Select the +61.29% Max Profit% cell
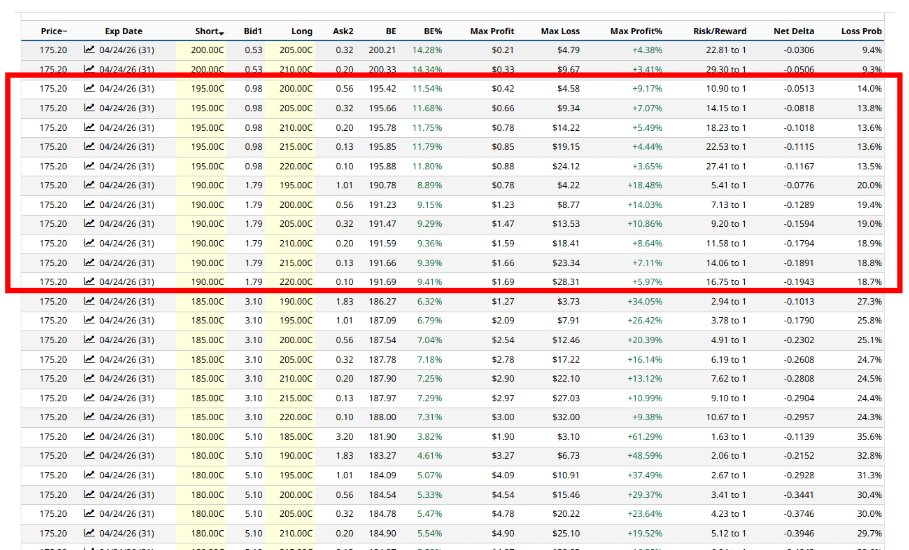Viewport: 909px width, 550px height. [x=641, y=436]
